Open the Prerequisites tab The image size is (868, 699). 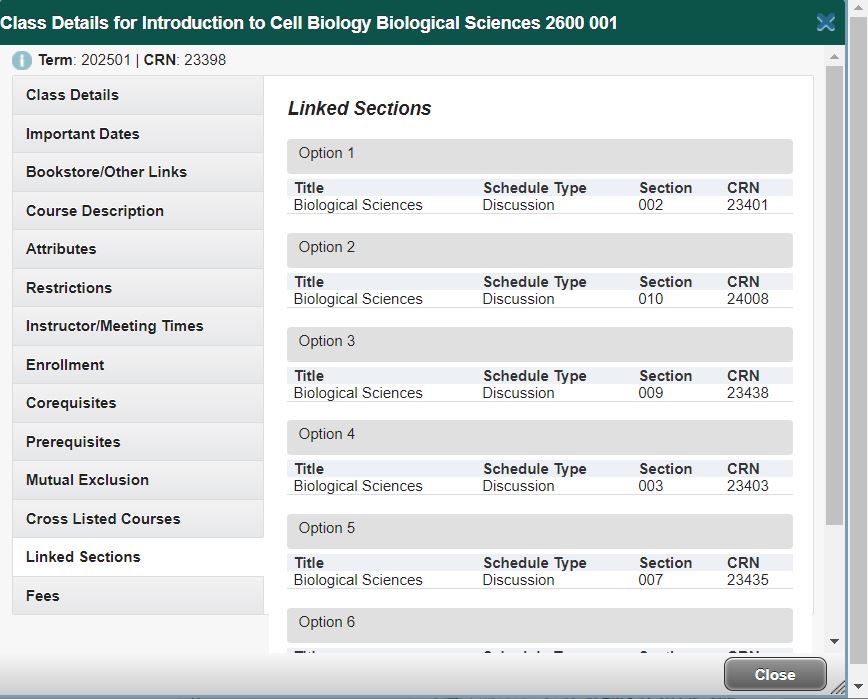click(138, 442)
